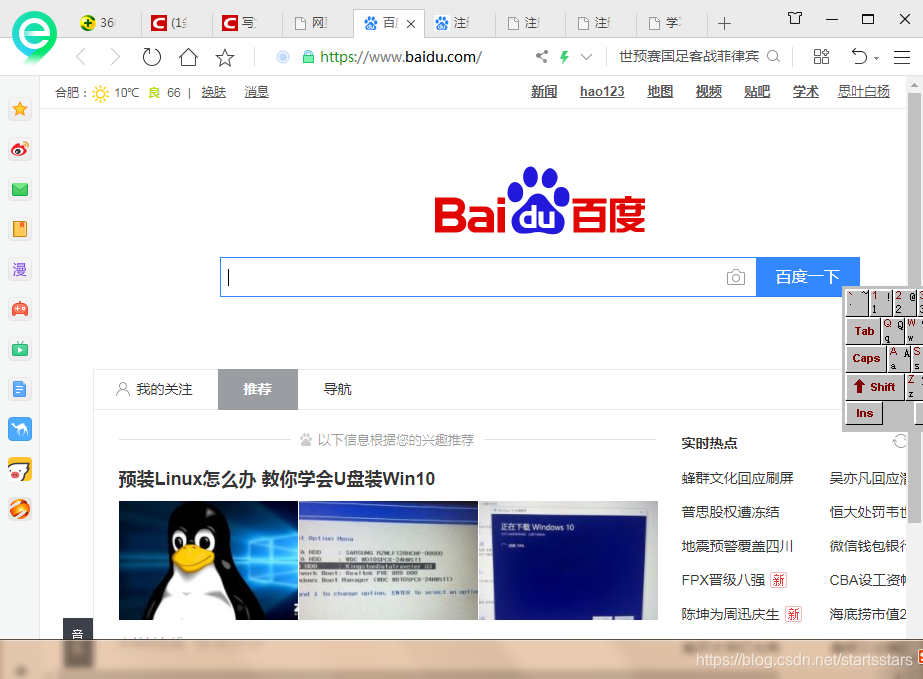Reload the page with the refresh icon
The image size is (923, 679).
pos(151,57)
